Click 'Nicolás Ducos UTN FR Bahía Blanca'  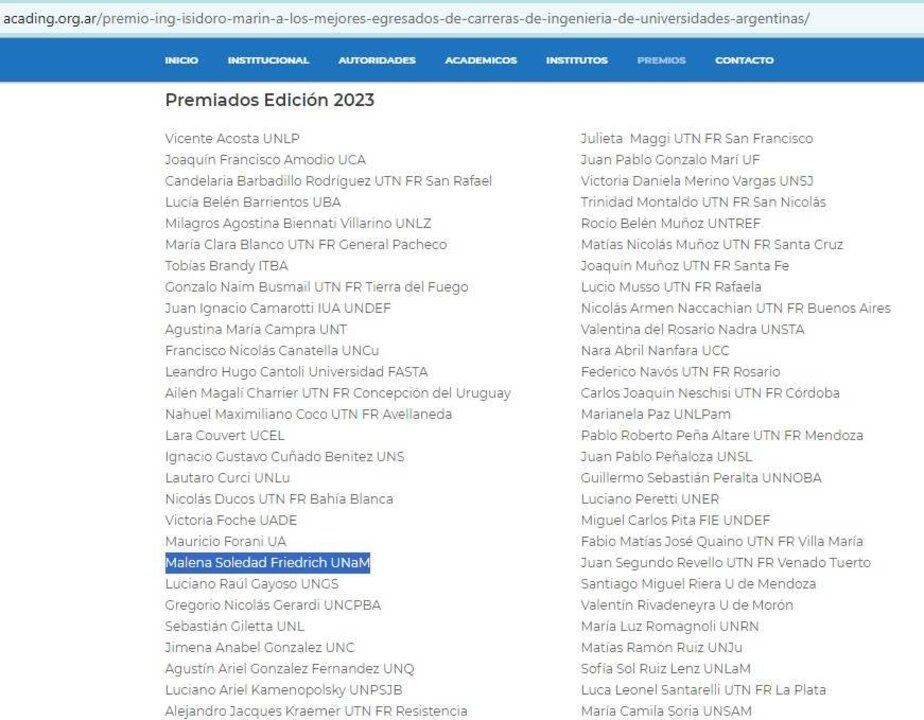(279, 499)
